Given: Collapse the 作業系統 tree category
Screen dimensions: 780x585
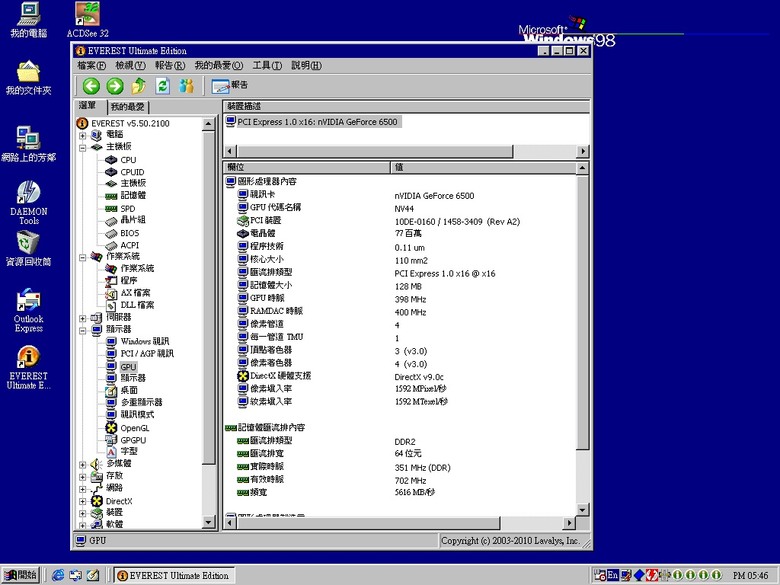Looking at the screenshot, I should click(83, 257).
